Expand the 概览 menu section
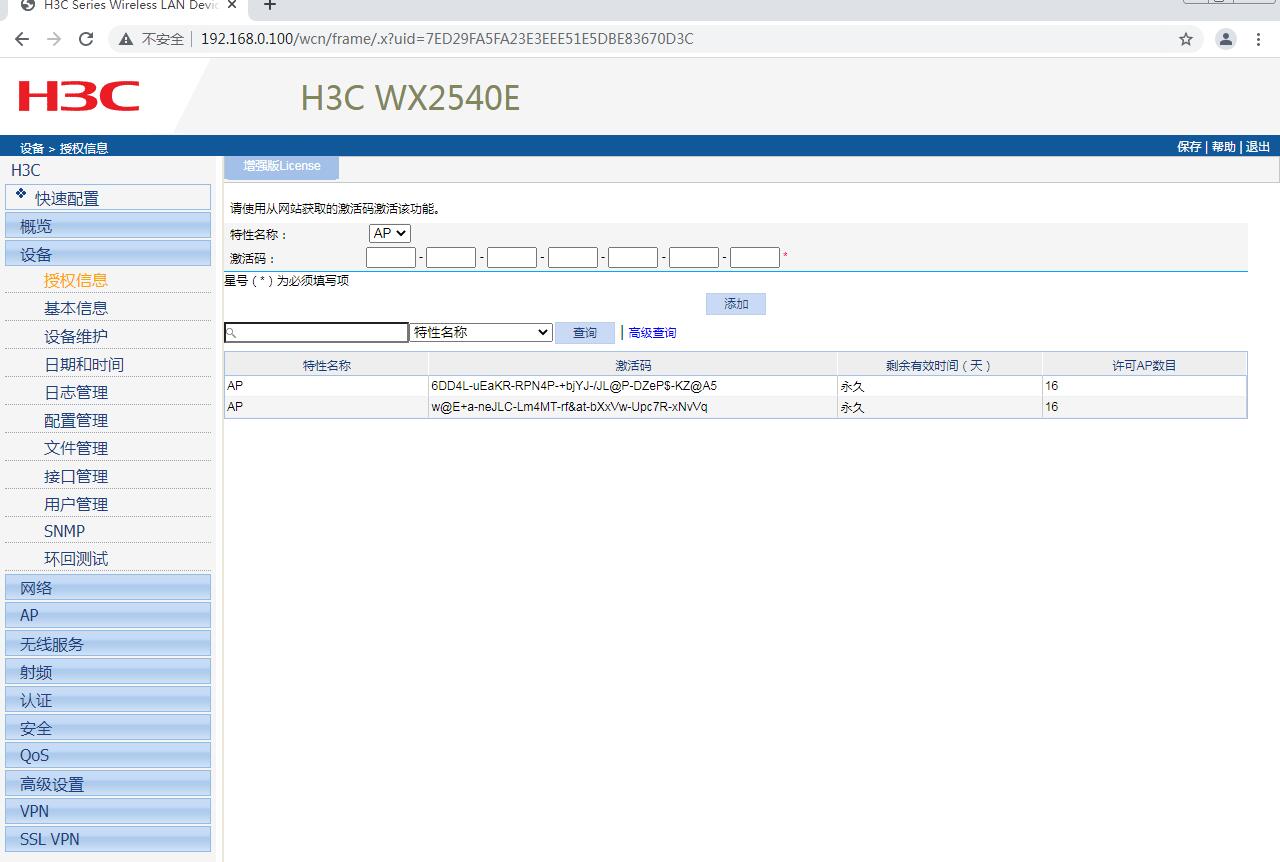This screenshot has width=1280, height=862. 108,226
